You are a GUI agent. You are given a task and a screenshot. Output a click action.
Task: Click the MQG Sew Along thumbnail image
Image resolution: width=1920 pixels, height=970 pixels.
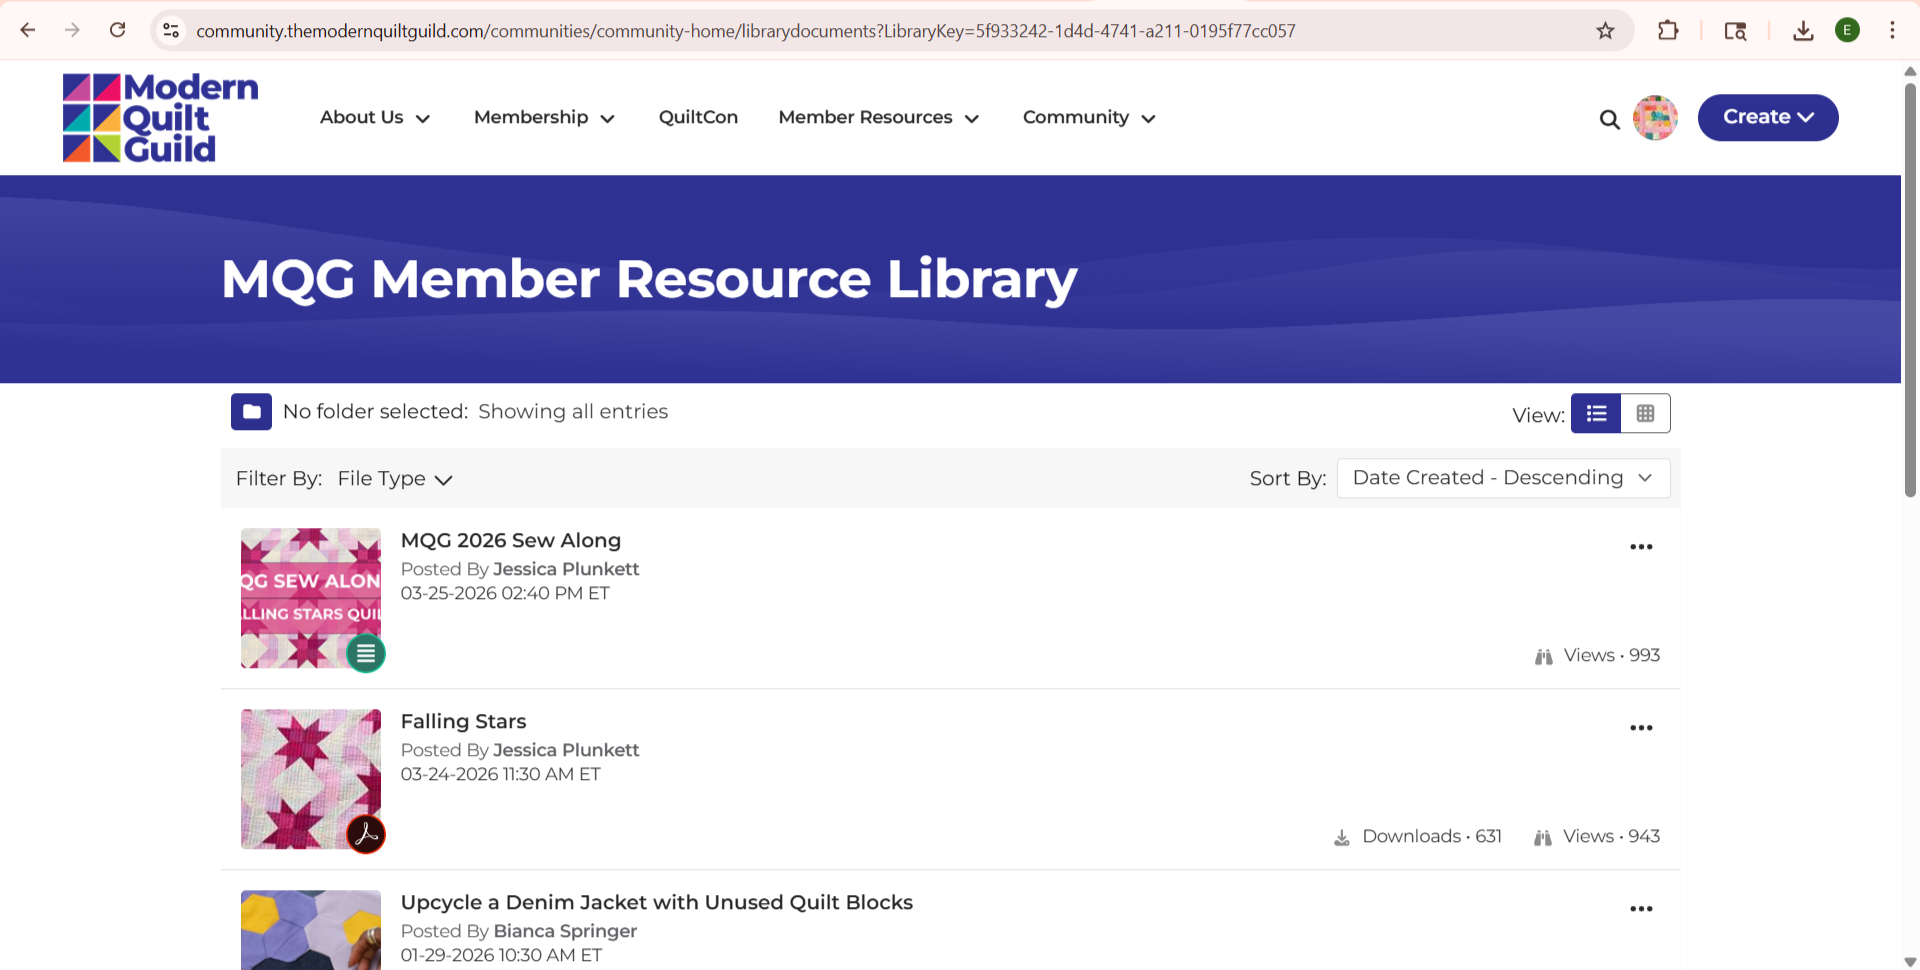pos(310,598)
